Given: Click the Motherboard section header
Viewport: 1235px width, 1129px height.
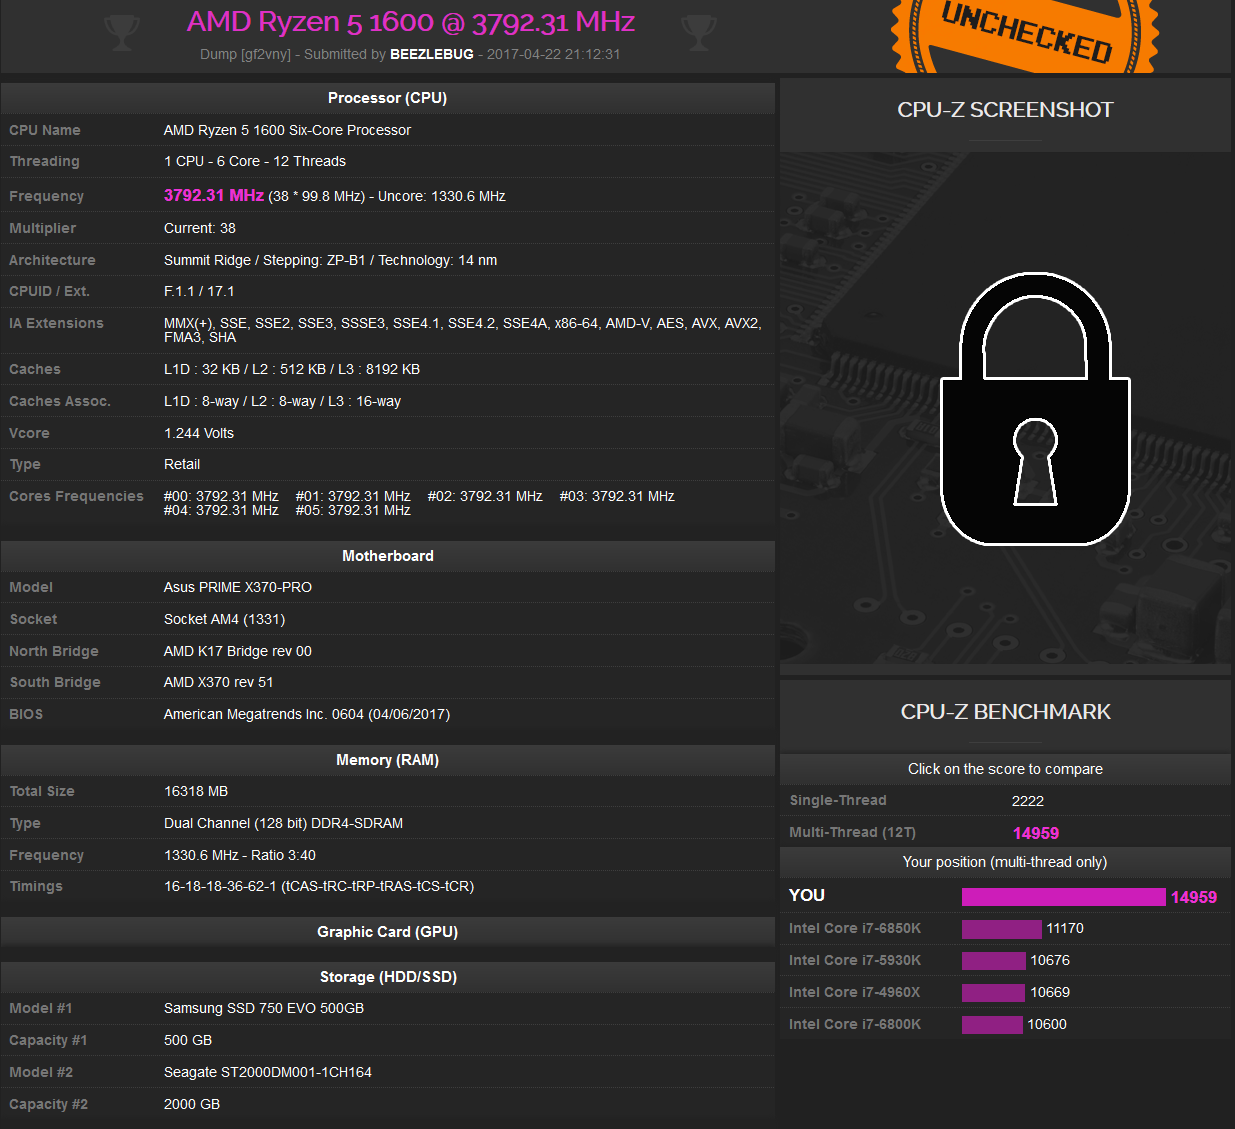Looking at the screenshot, I should [x=388, y=556].
